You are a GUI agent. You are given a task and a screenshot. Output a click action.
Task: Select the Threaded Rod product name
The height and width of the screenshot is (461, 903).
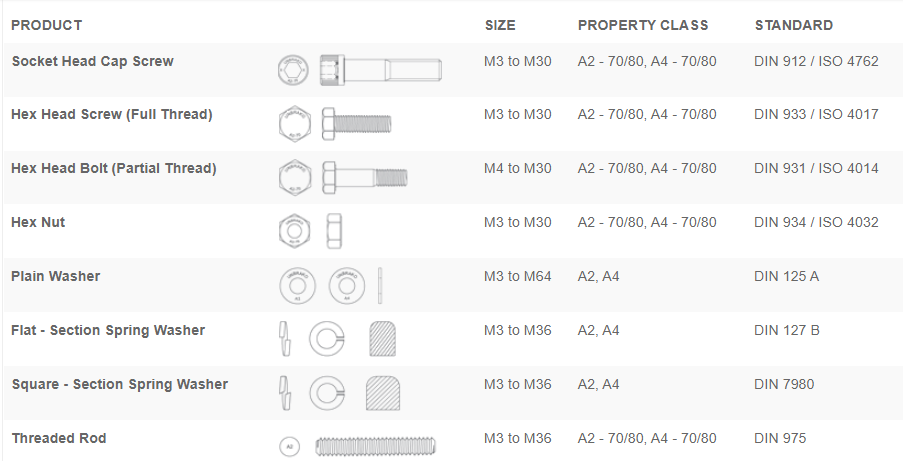(58, 438)
